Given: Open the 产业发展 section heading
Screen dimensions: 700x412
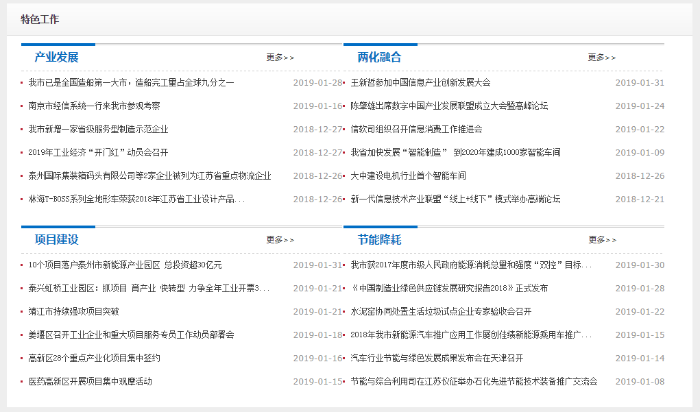Looking at the screenshot, I should 56,57.
